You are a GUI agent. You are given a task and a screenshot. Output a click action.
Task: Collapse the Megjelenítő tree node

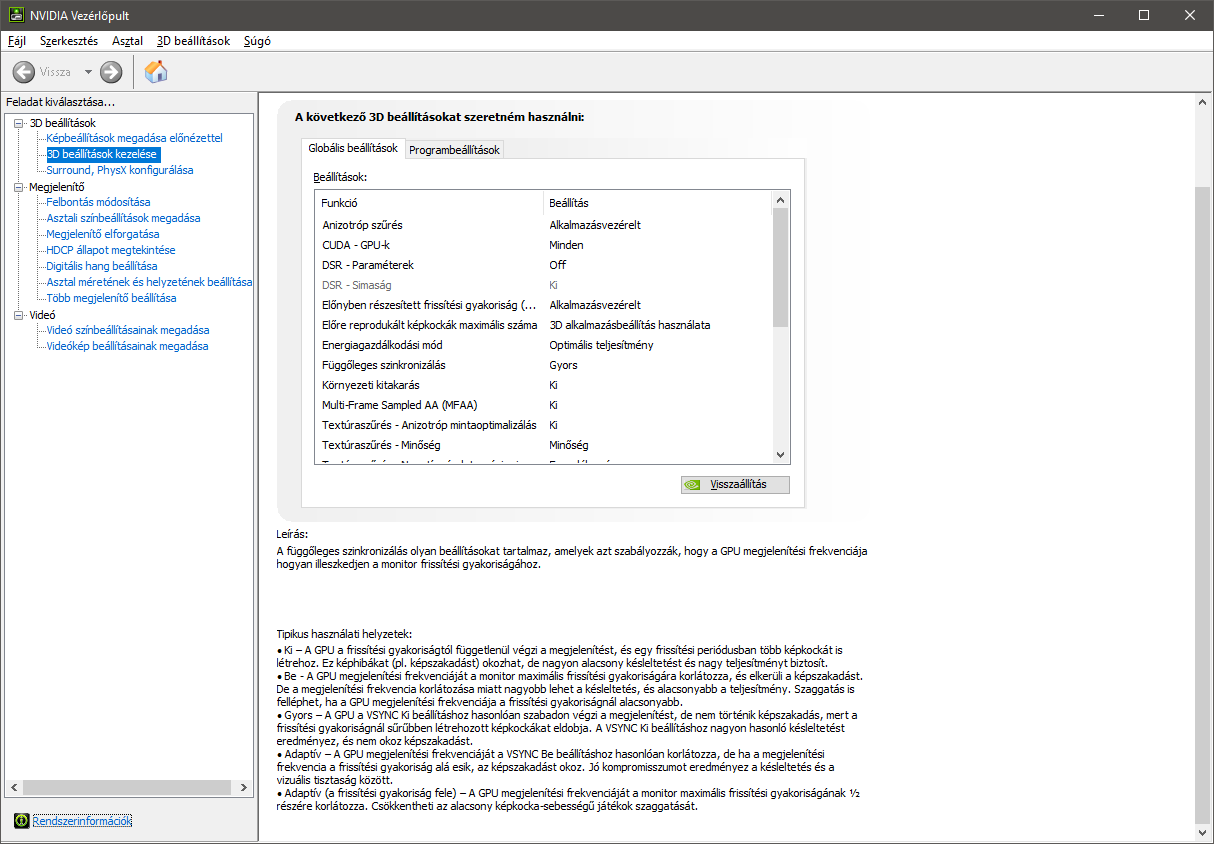coord(19,187)
